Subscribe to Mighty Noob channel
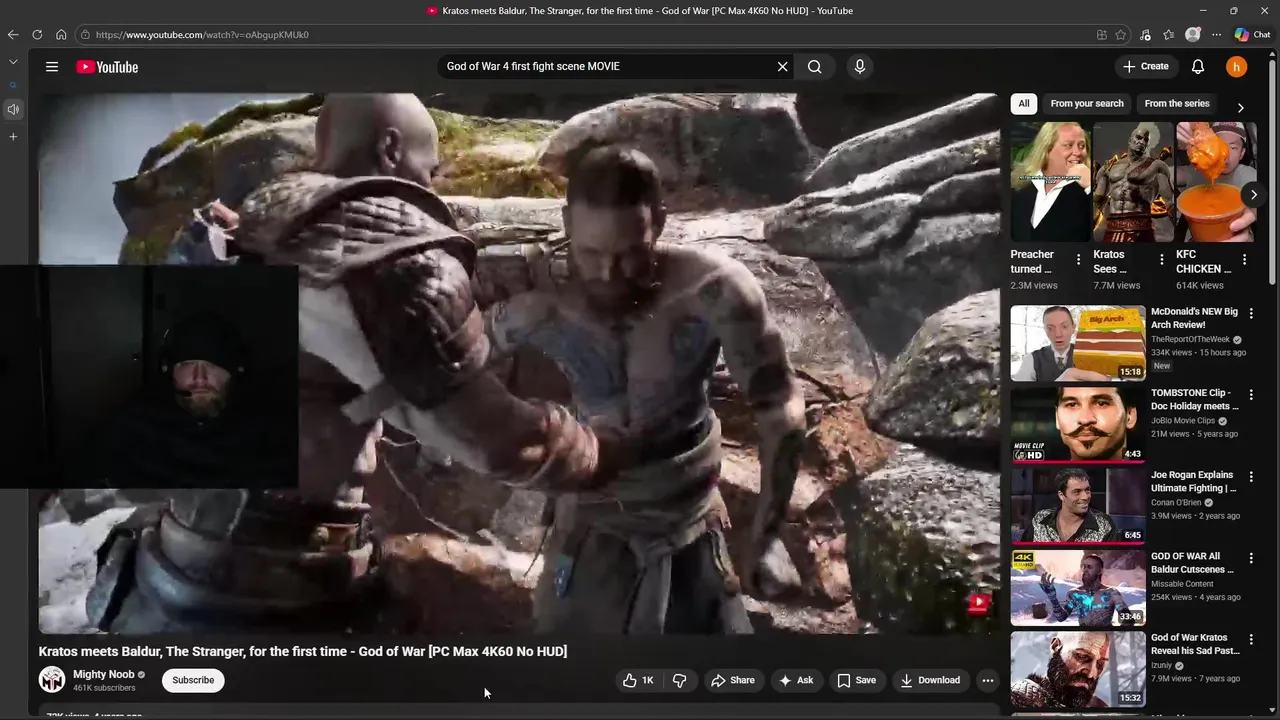The image size is (1280, 720). point(193,680)
